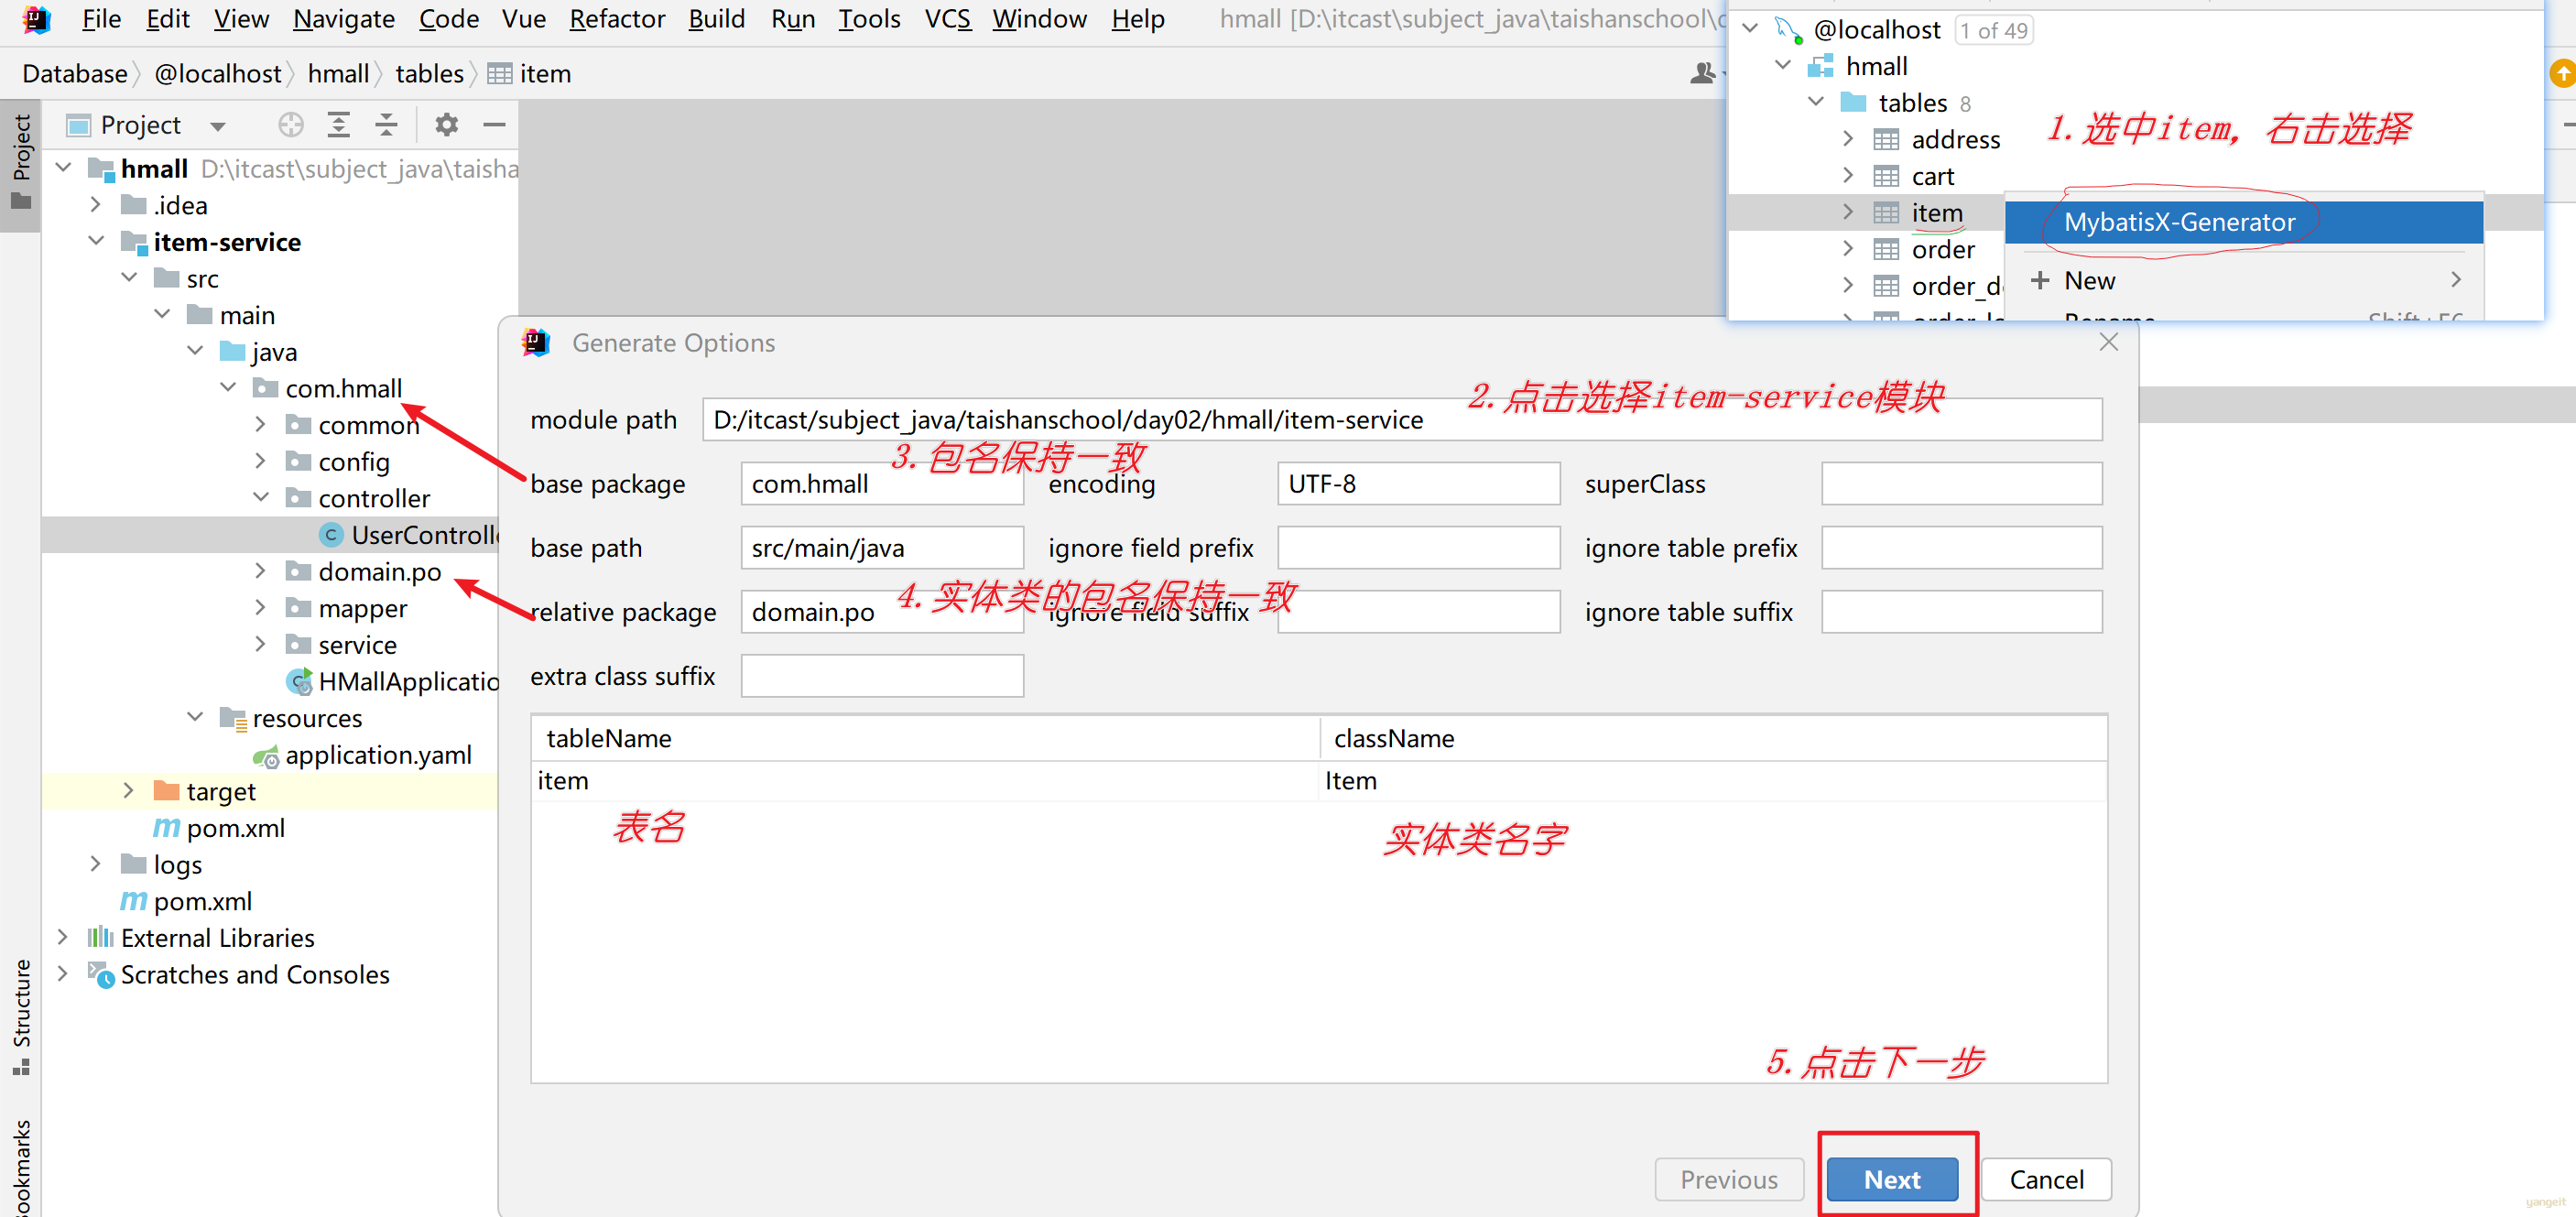Collapse the tables node in database tree

click(1816, 102)
